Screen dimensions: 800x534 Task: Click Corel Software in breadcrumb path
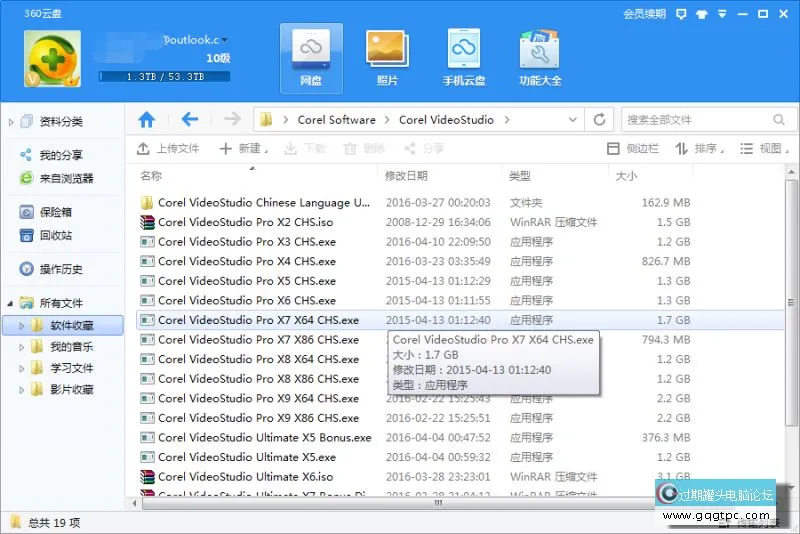pos(337,120)
